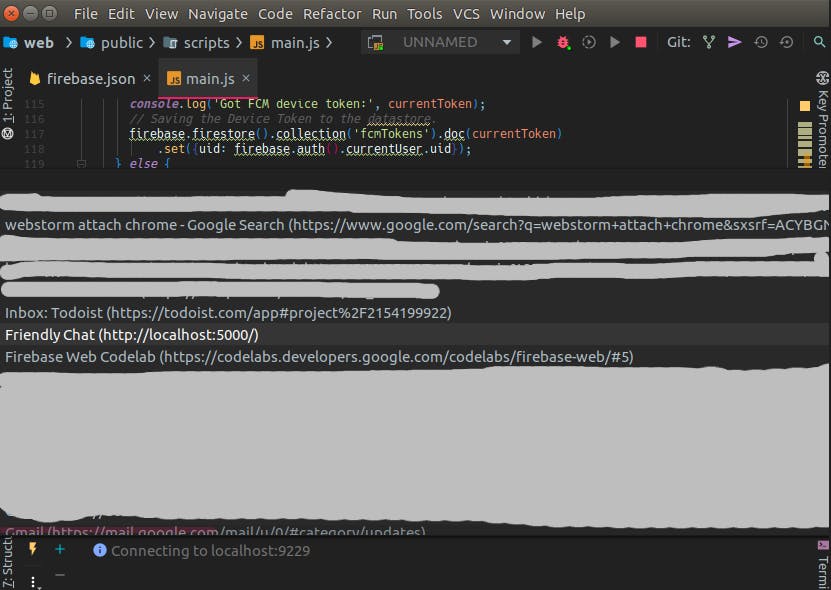
Task: Click currentToken in console.log line
Action: point(430,104)
